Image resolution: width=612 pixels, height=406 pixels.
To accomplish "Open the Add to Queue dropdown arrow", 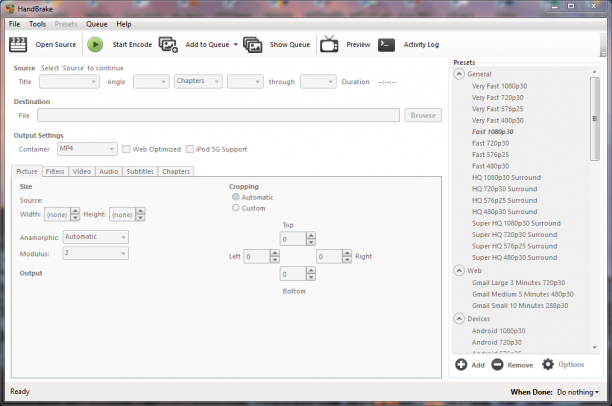I will point(235,45).
